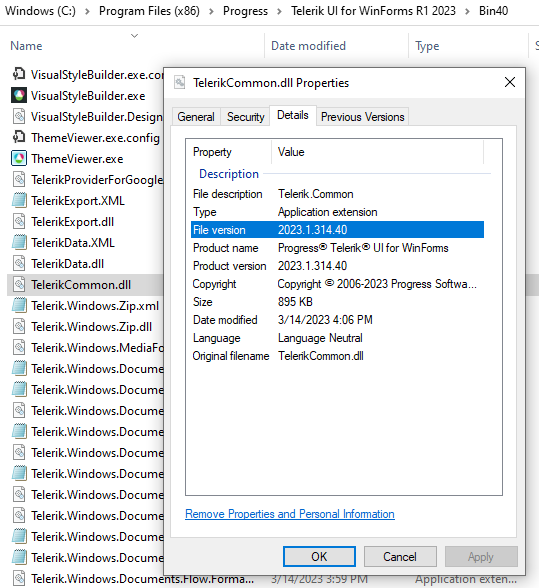Click the TelerikExport.XML file icon
Viewport: 539px width, 588px height.
pos(19,201)
